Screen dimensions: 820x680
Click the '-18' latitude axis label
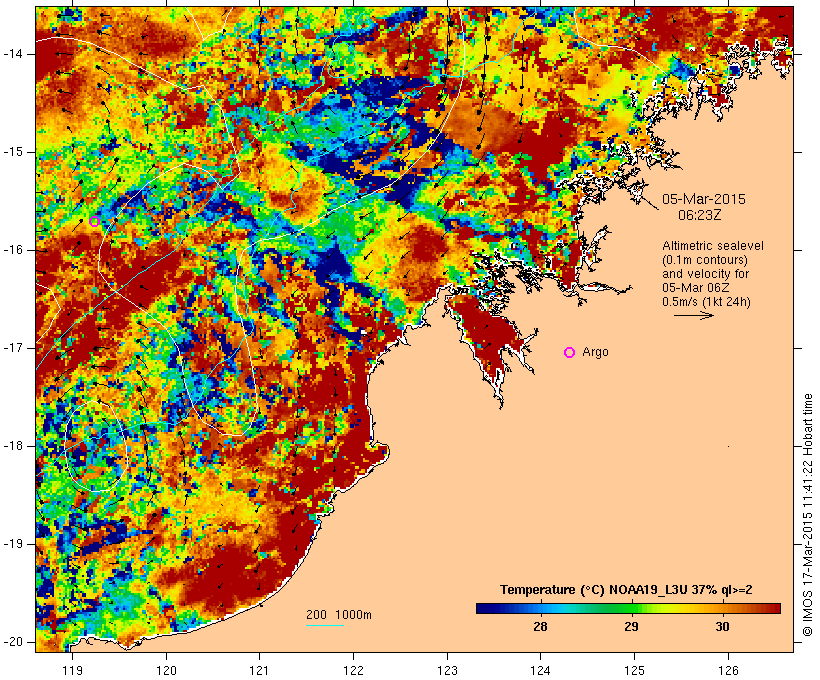click(13, 446)
